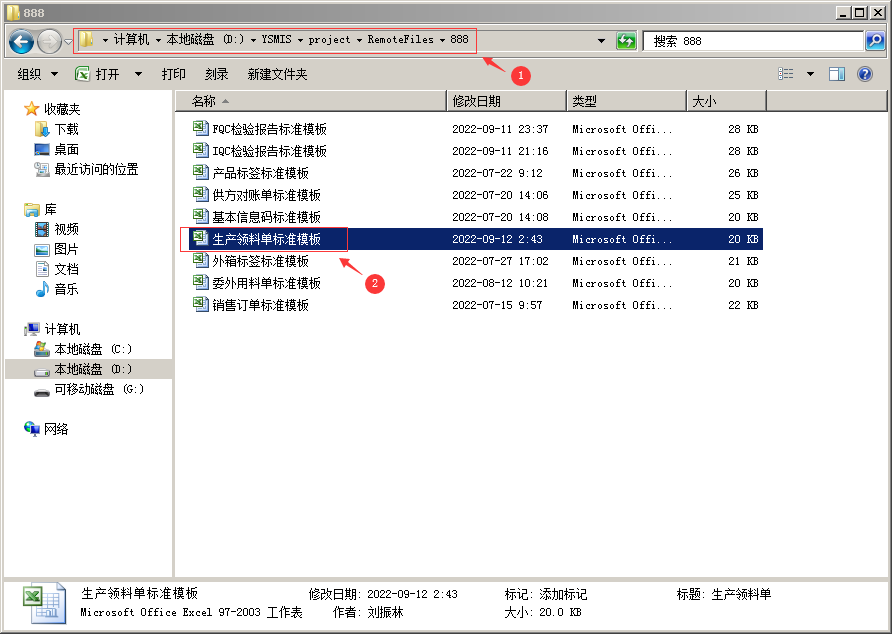The height and width of the screenshot is (634, 892).
Task: Click inside the 搜索 888 search field
Action: (753, 41)
